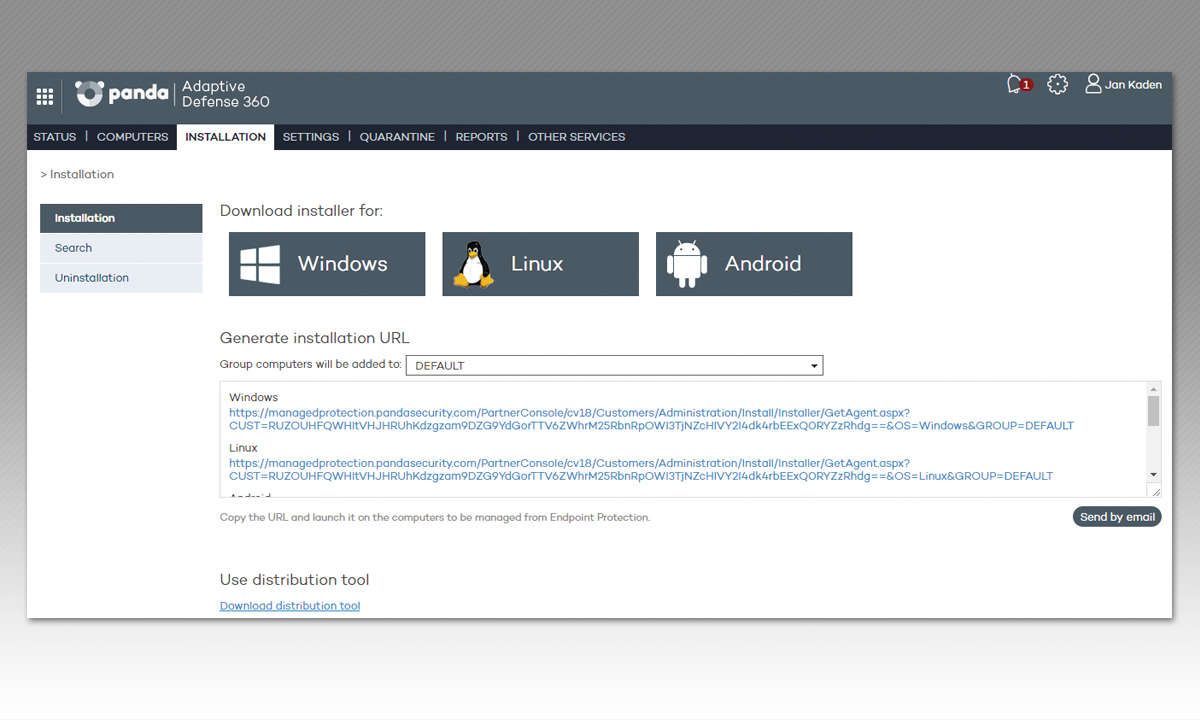This screenshot has width=1200, height=720.
Task: Click the Download distribution tool link
Action: 290,606
